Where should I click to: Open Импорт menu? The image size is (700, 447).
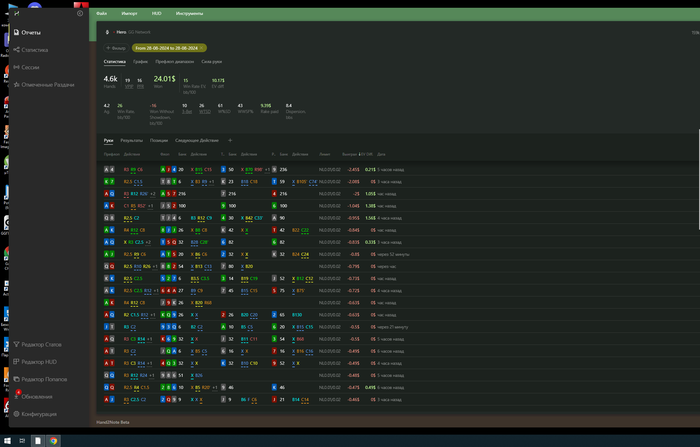click(x=129, y=13)
